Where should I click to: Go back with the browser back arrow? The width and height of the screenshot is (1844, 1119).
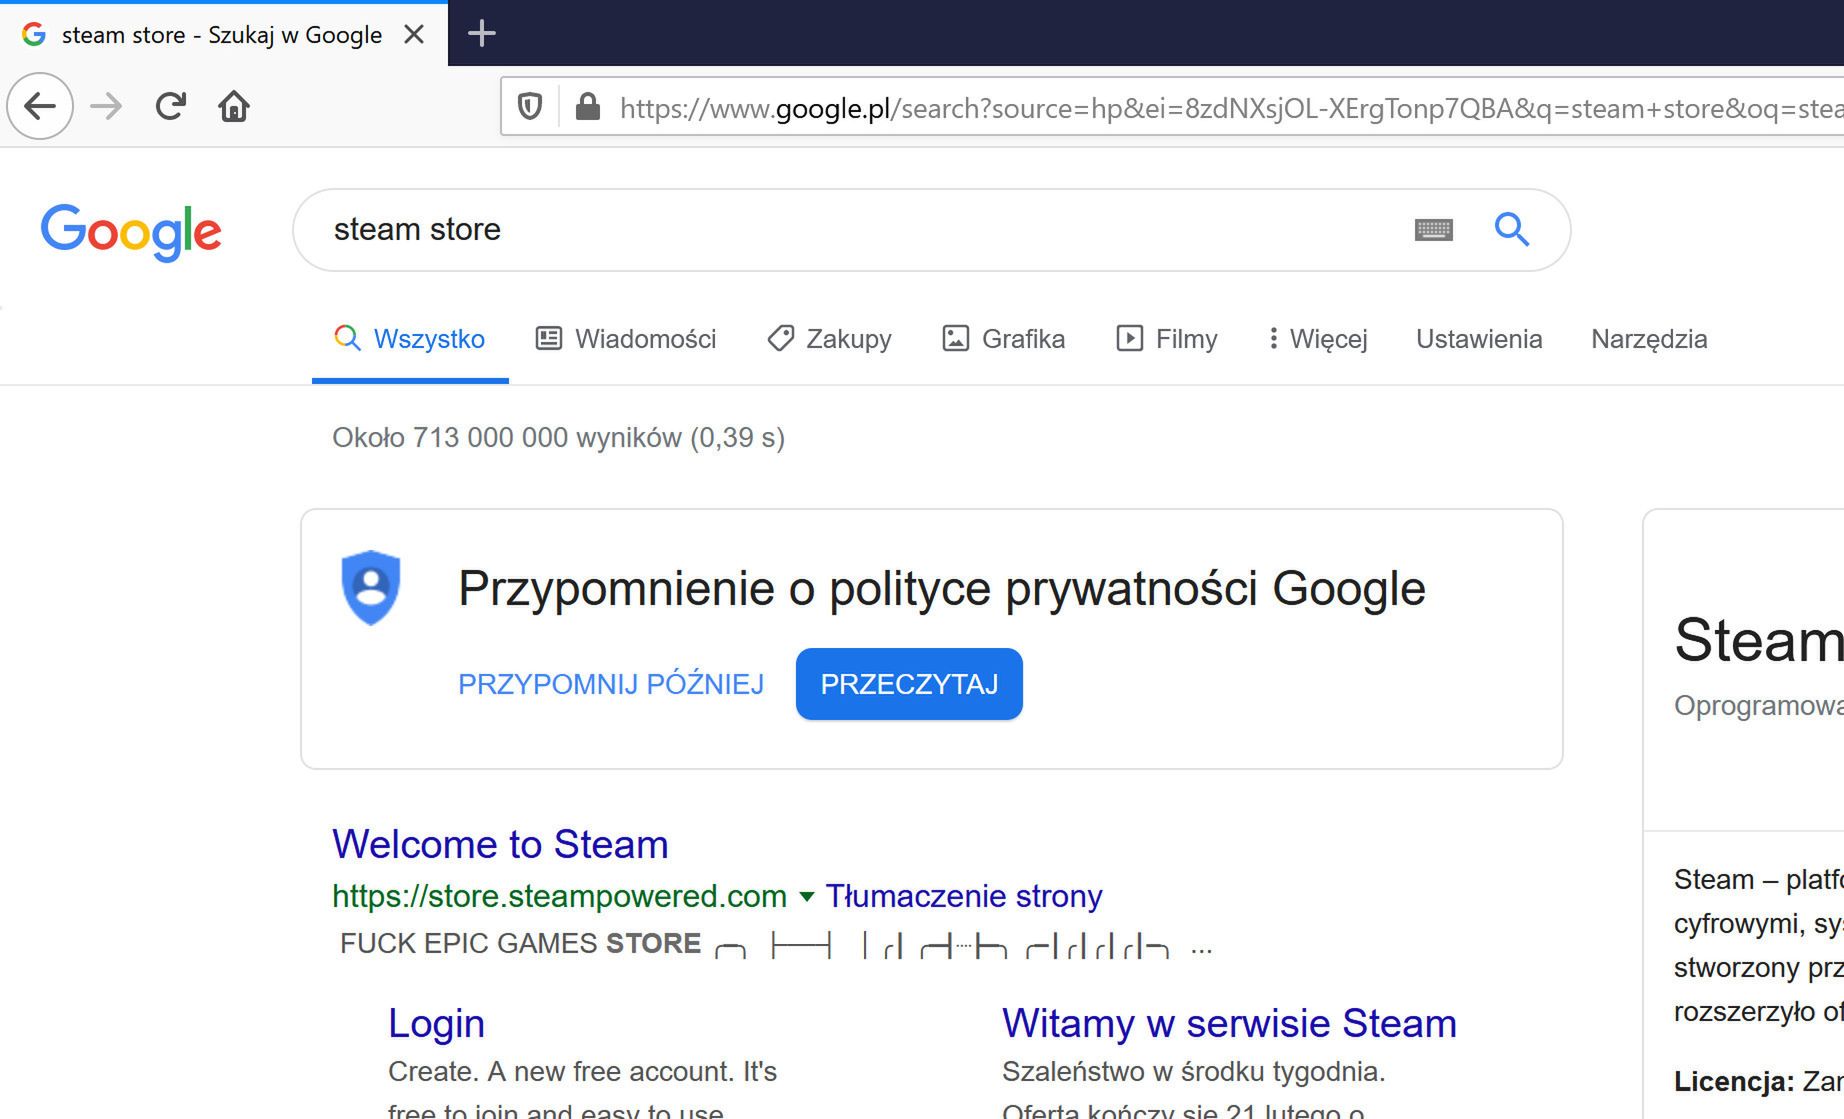pyautogui.click(x=40, y=106)
